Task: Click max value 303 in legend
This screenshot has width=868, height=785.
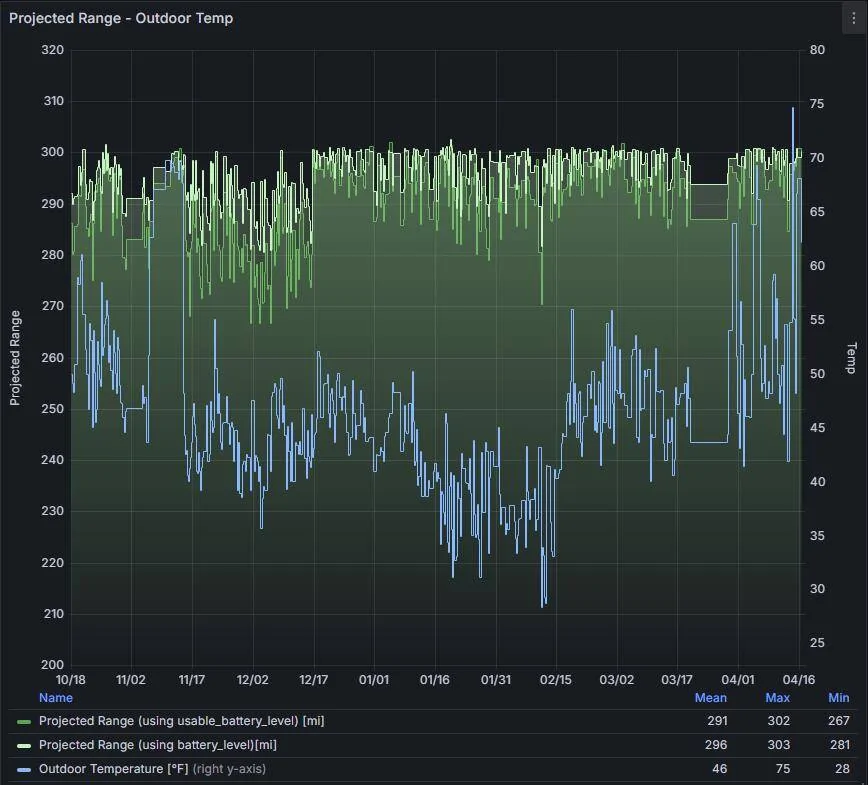Action: click(x=778, y=745)
